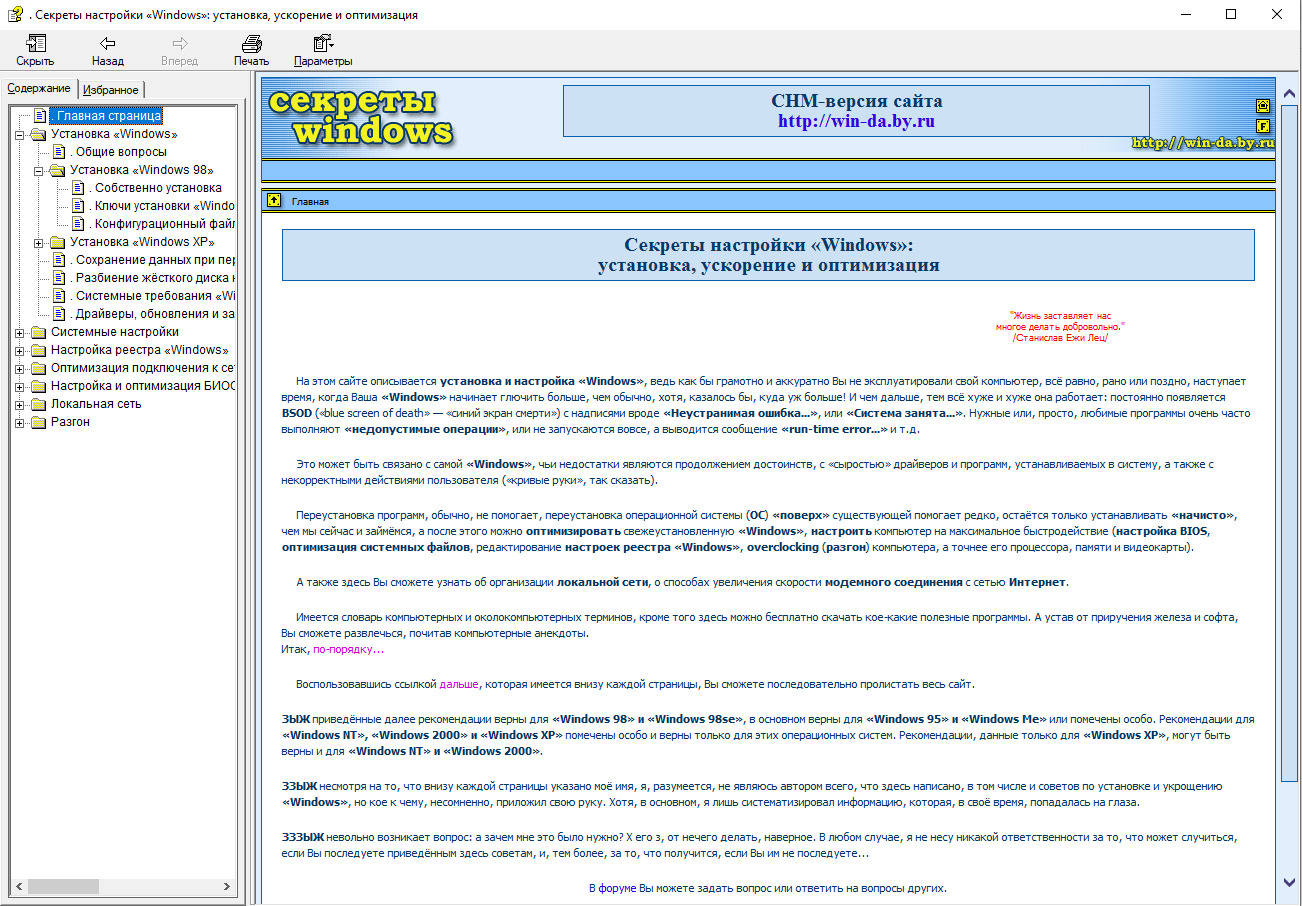
Task: Open the Общие вопросы topic
Action: coord(118,152)
